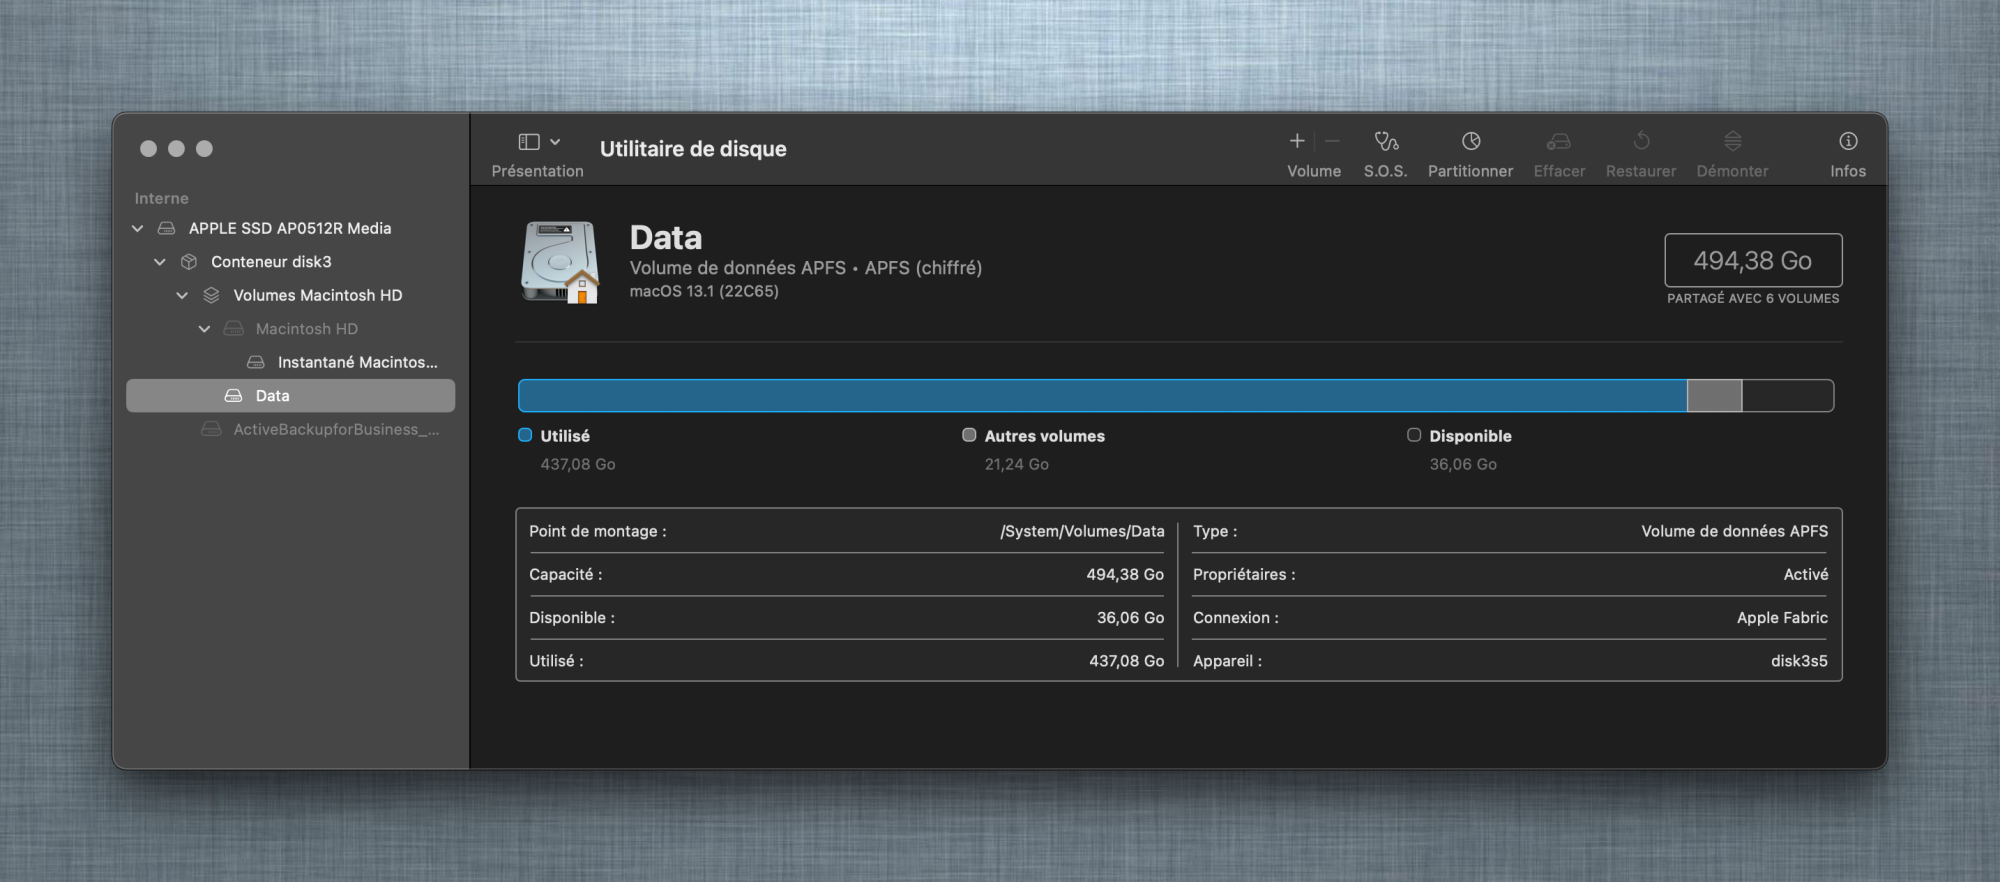Click the disk icon beside ActiveBackupforBusiness

(211, 429)
